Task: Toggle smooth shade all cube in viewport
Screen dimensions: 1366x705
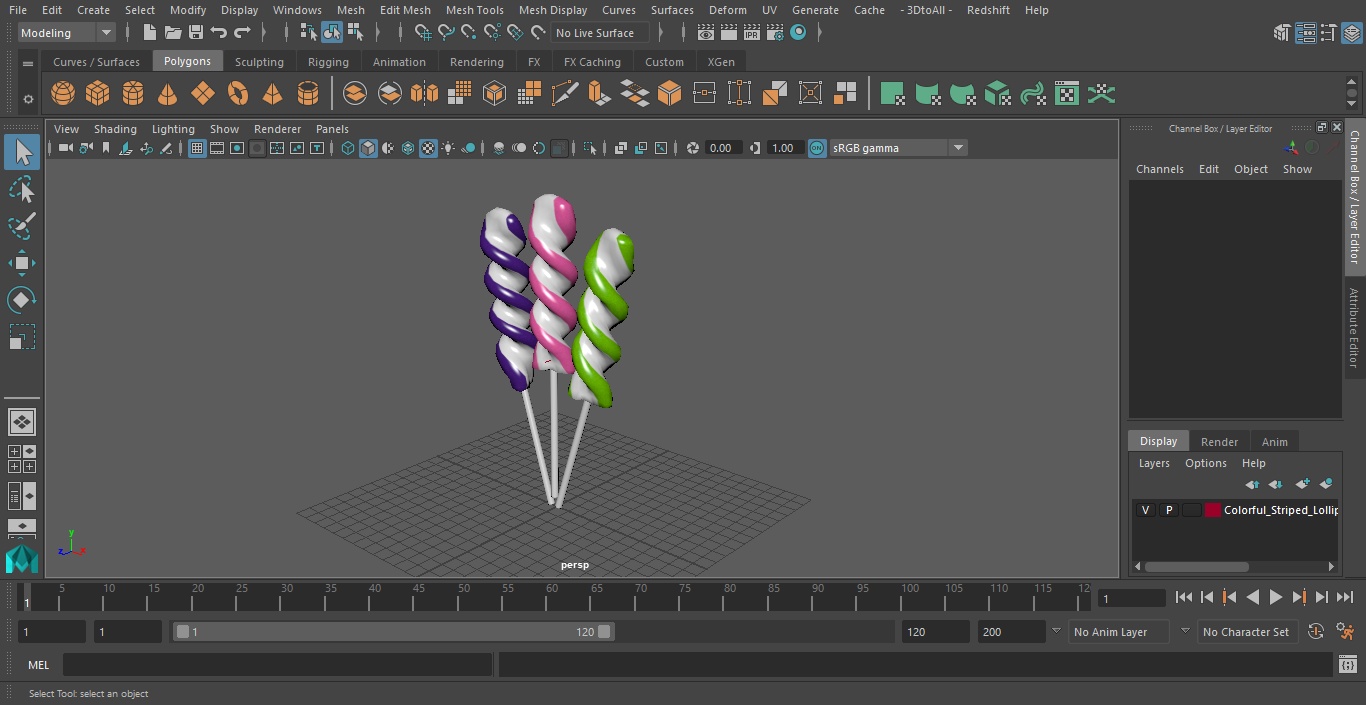Action: tap(368, 148)
